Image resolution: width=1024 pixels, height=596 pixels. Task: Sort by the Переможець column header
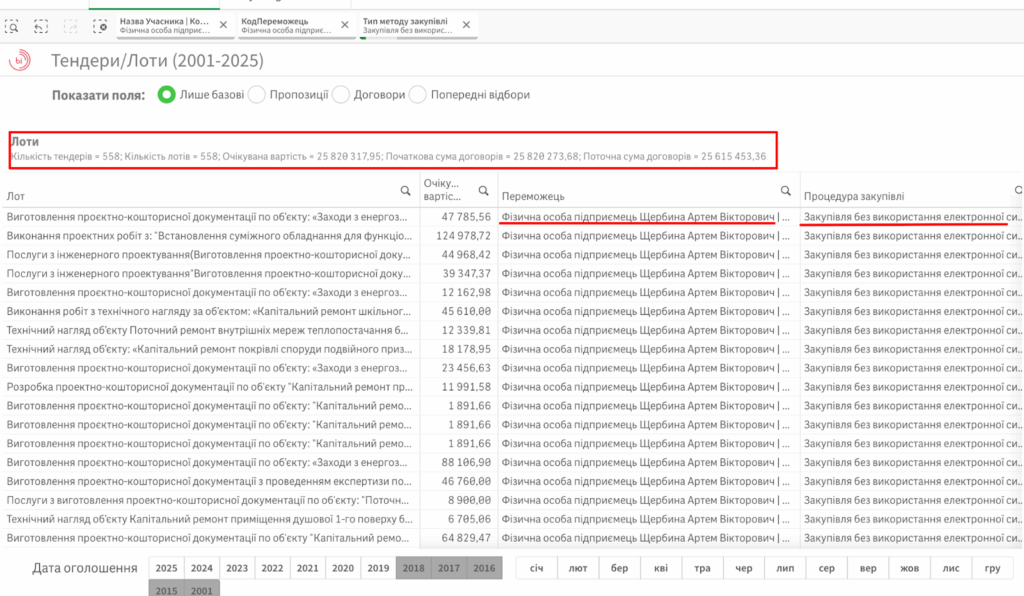[x=533, y=196]
